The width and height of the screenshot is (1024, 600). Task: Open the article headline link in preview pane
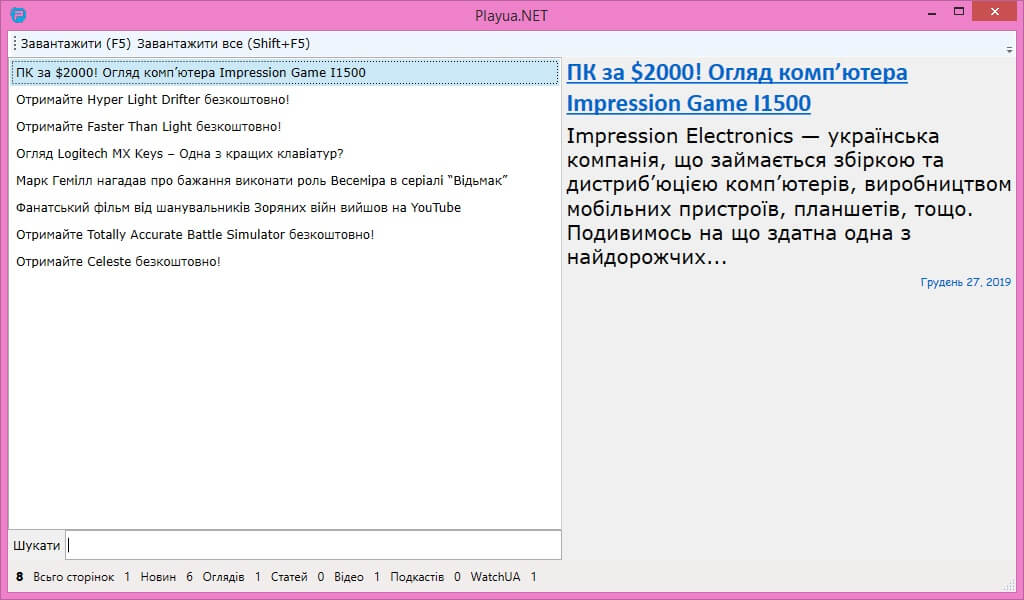[x=737, y=87]
